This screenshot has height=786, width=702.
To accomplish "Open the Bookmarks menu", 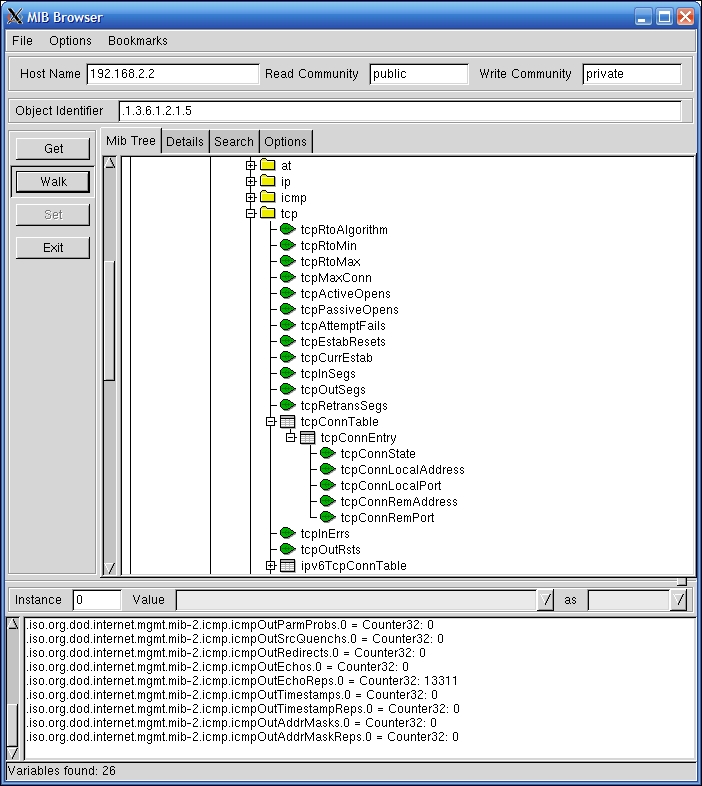I will (x=138, y=41).
